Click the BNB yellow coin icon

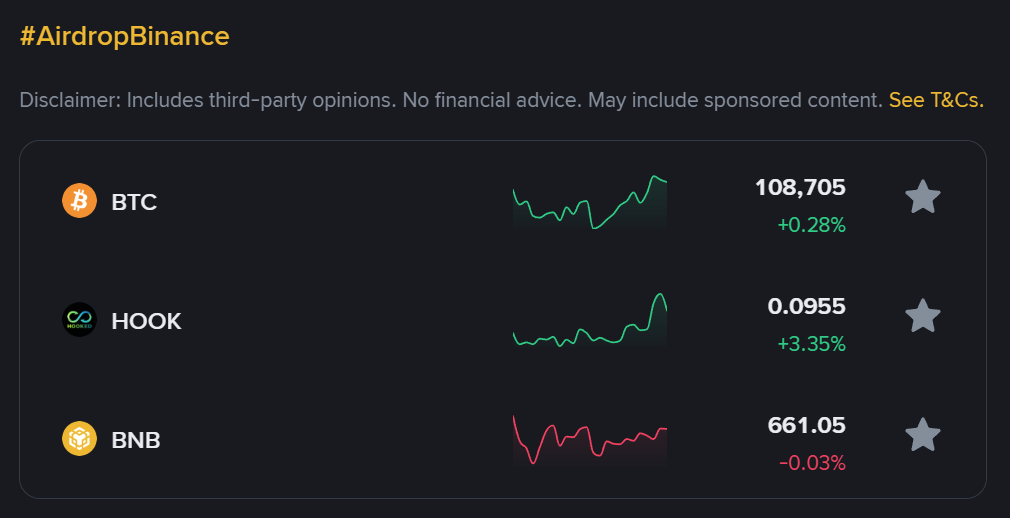click(79, 439)
